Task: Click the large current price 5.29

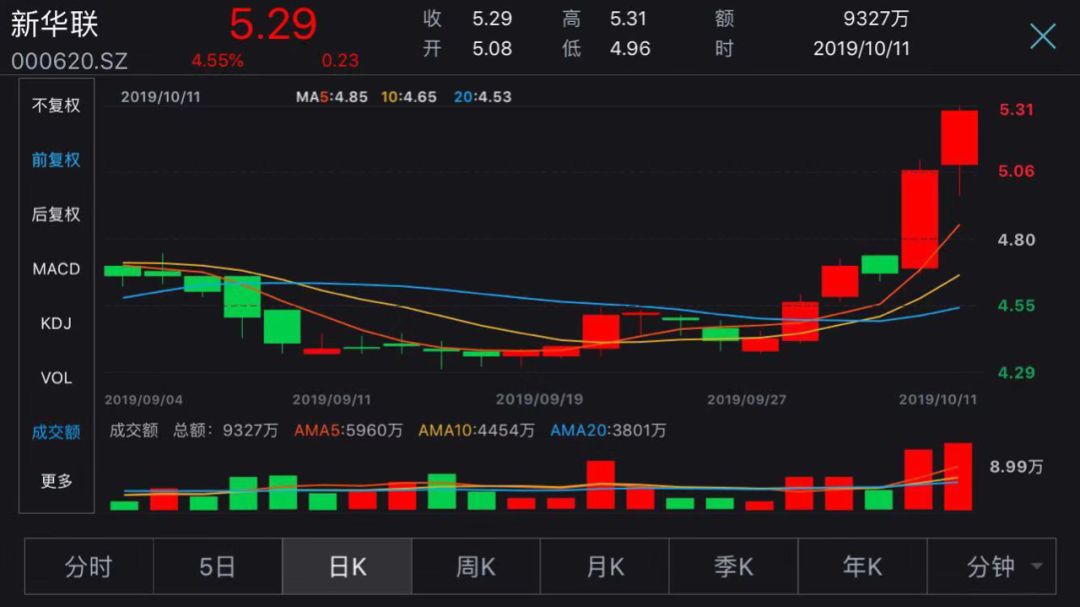Action: click(x=273, y=25)
